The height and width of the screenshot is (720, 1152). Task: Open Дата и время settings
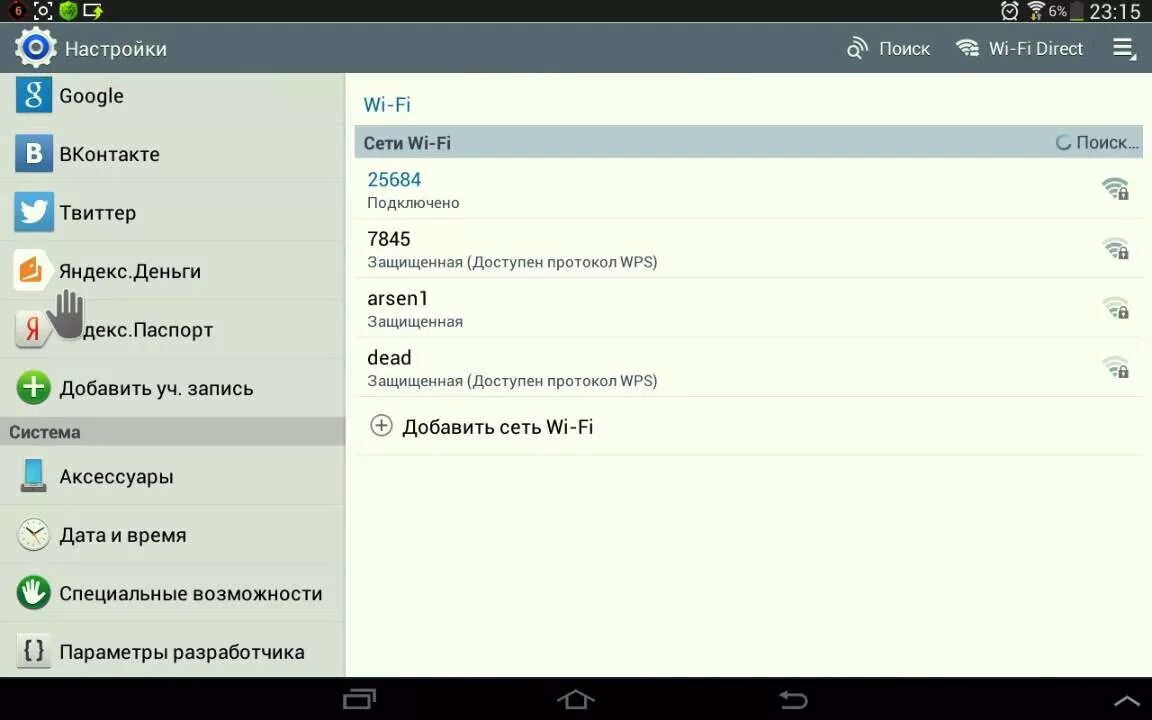[x=173, y=535]
